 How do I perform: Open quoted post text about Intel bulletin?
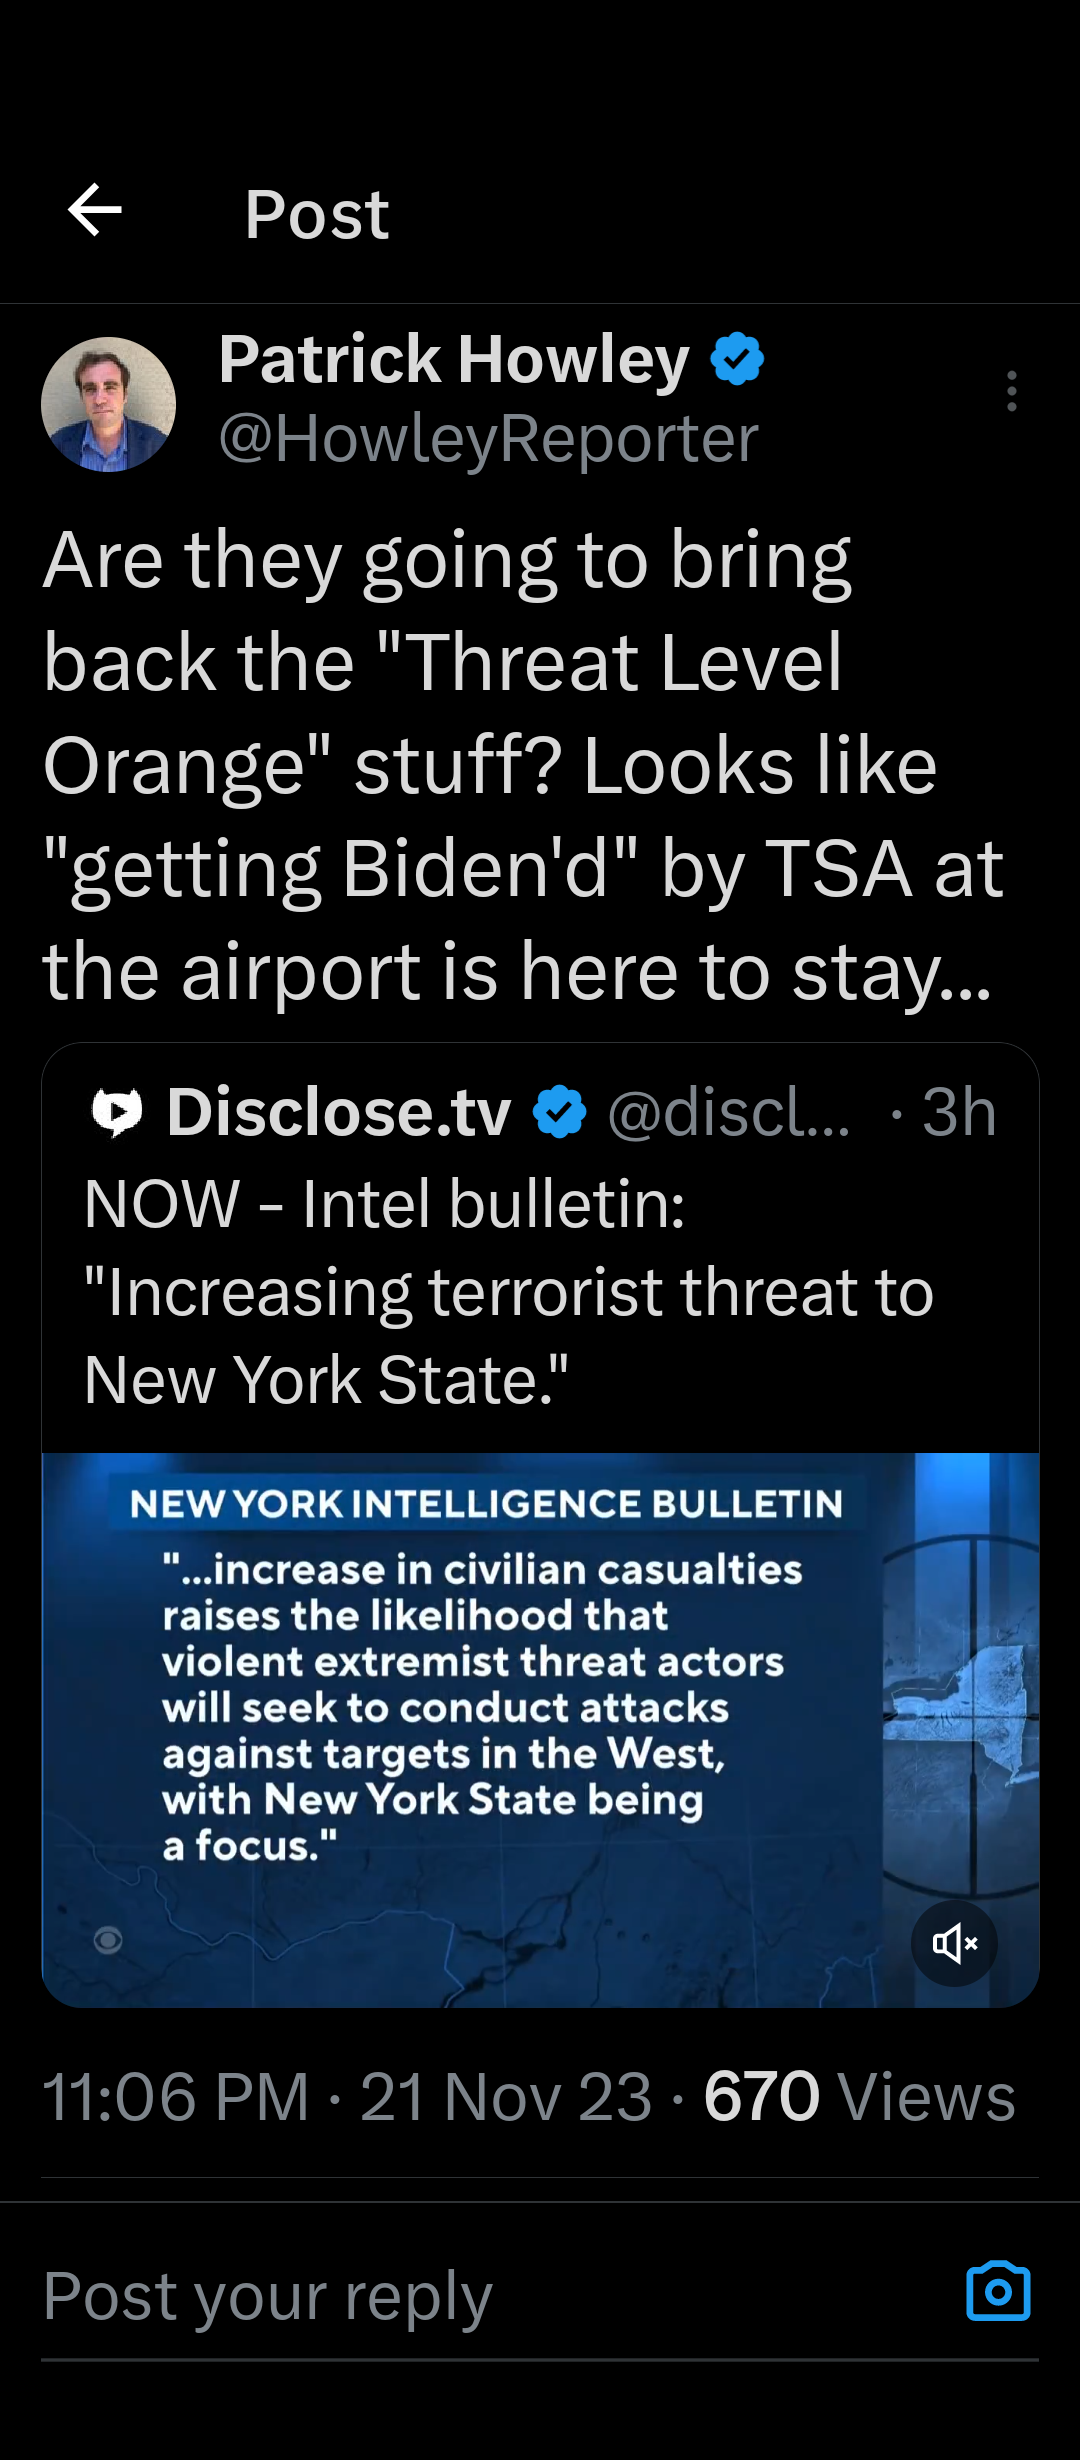point(508,1291)
